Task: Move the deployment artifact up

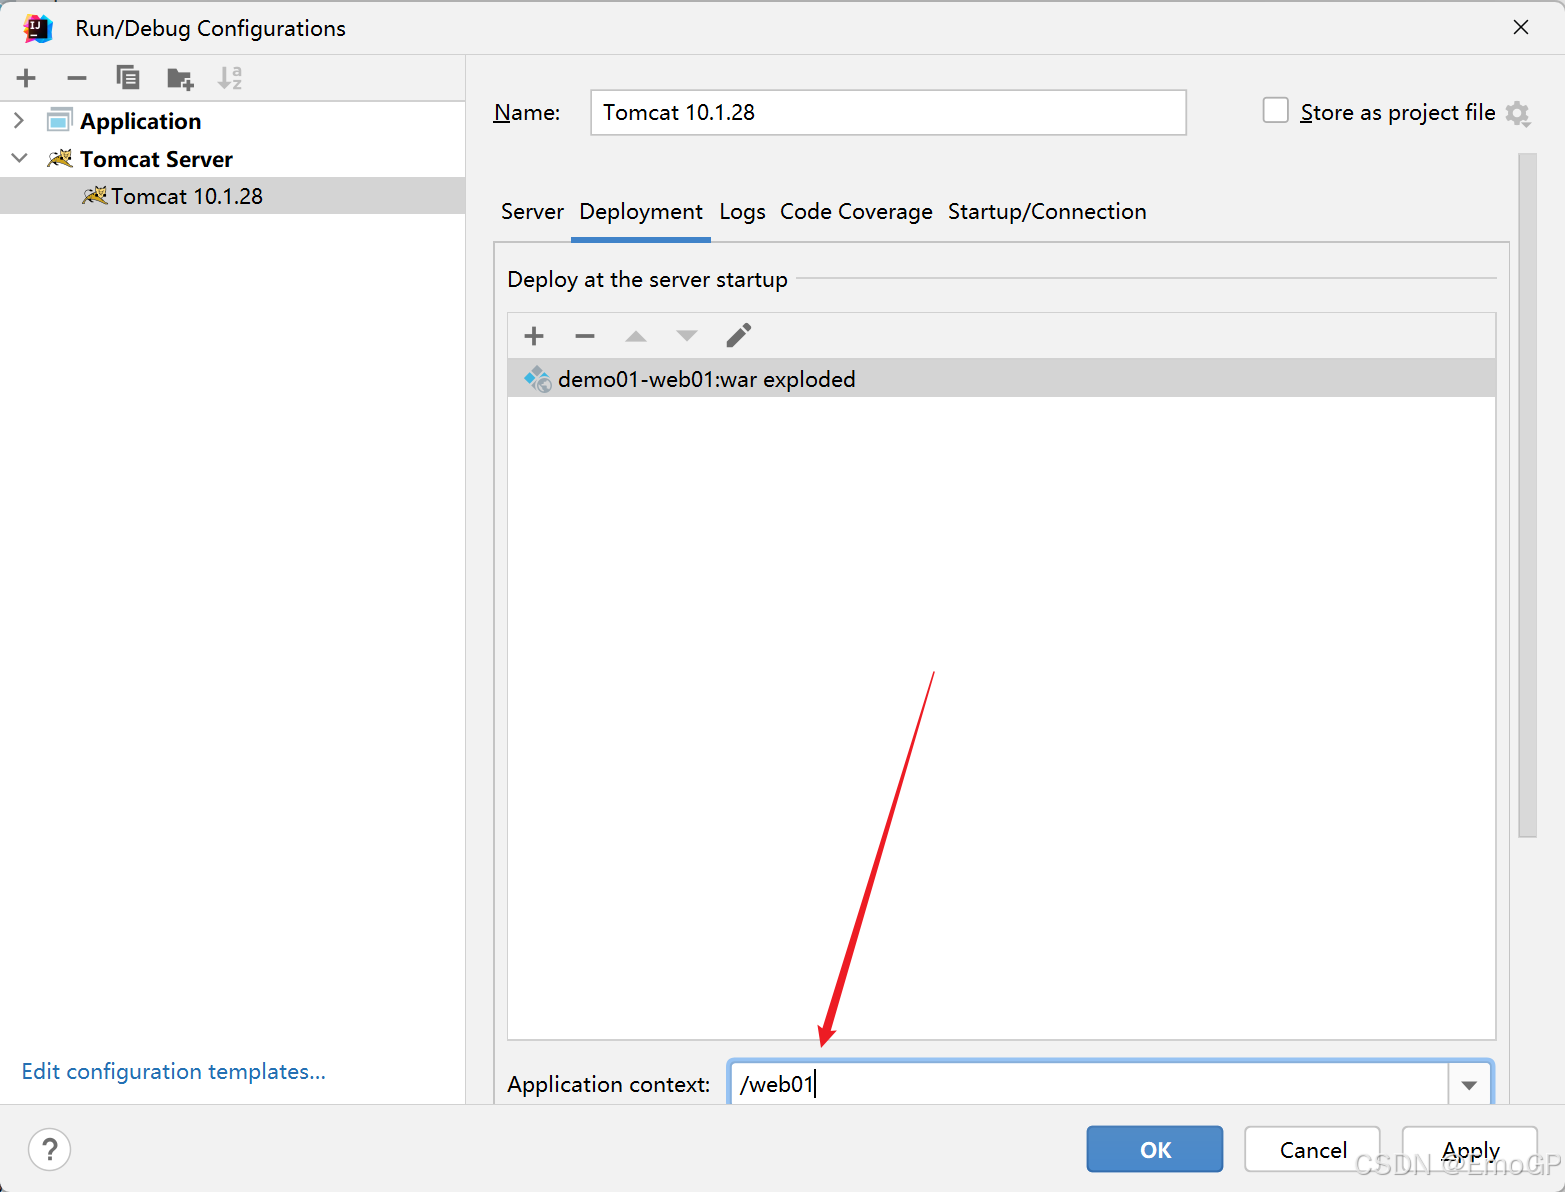Action: tap(636, 336)
